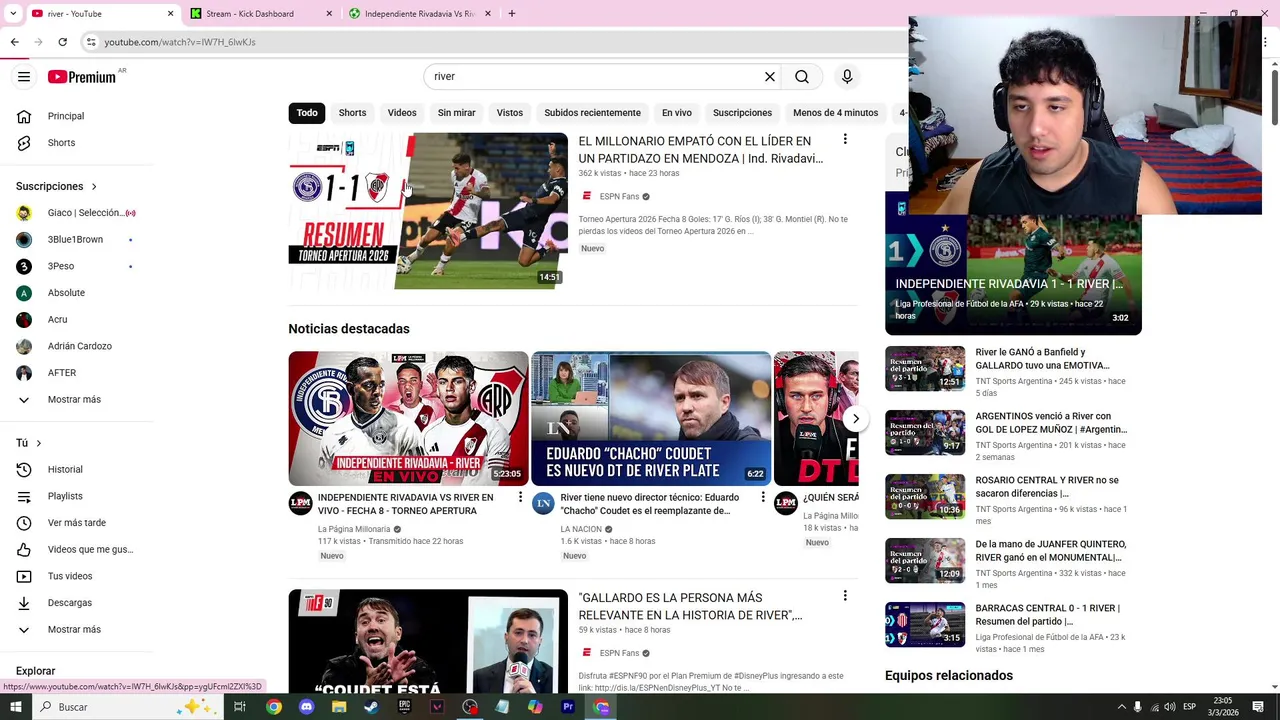The height and width of the screenshot is (720, 1280).
Task: Play the ESPN Resumen 1-1 thumbnail
Action: [x=428, y=211]
